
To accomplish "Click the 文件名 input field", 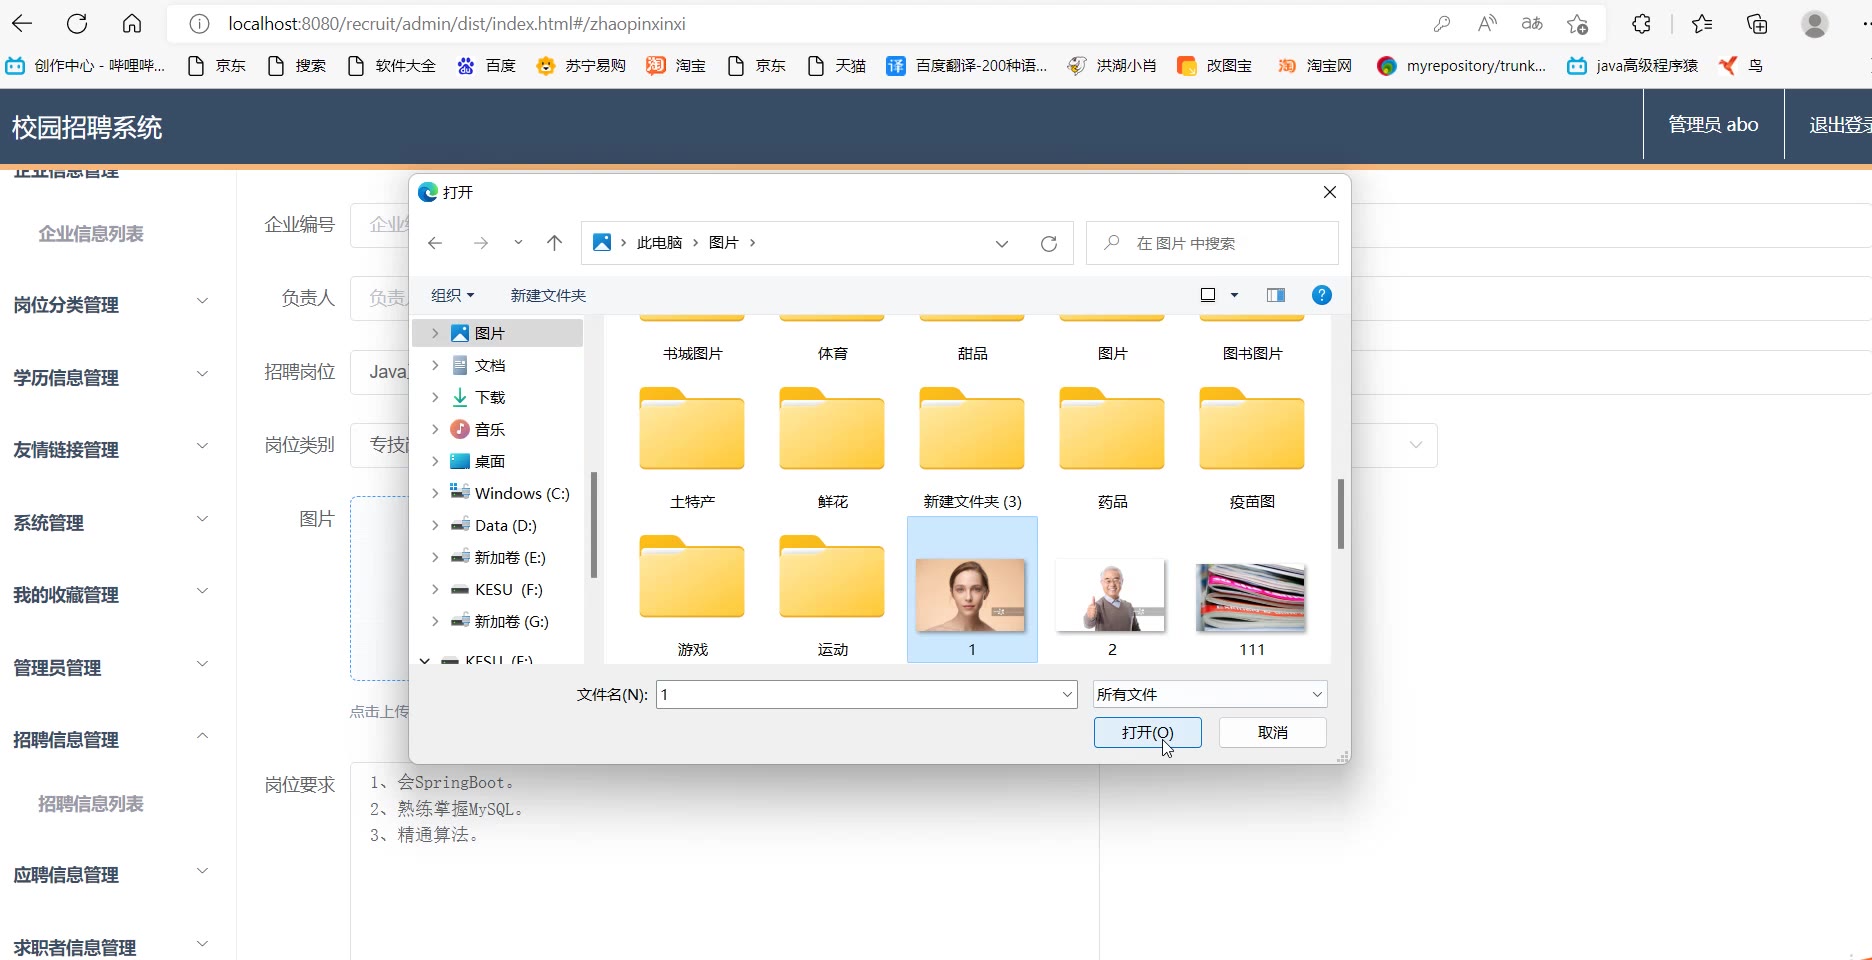I will [x=857, y=694].
